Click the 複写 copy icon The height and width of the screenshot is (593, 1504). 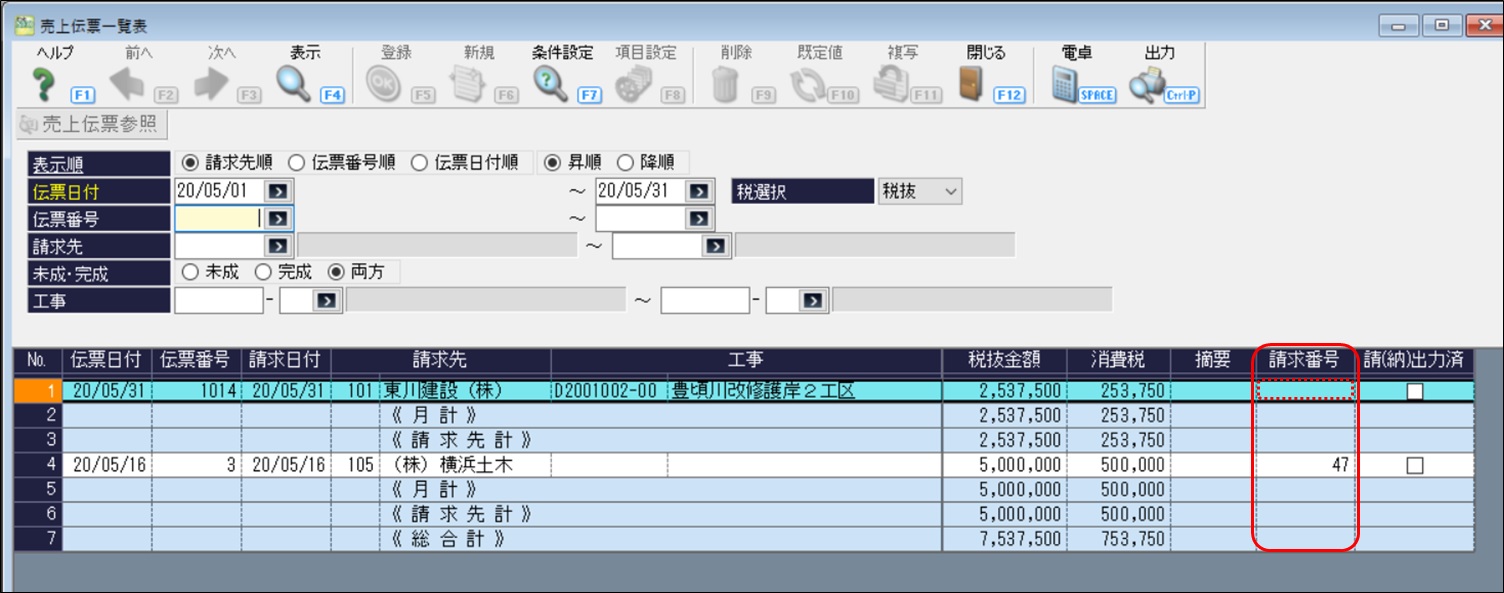(890, 85)
